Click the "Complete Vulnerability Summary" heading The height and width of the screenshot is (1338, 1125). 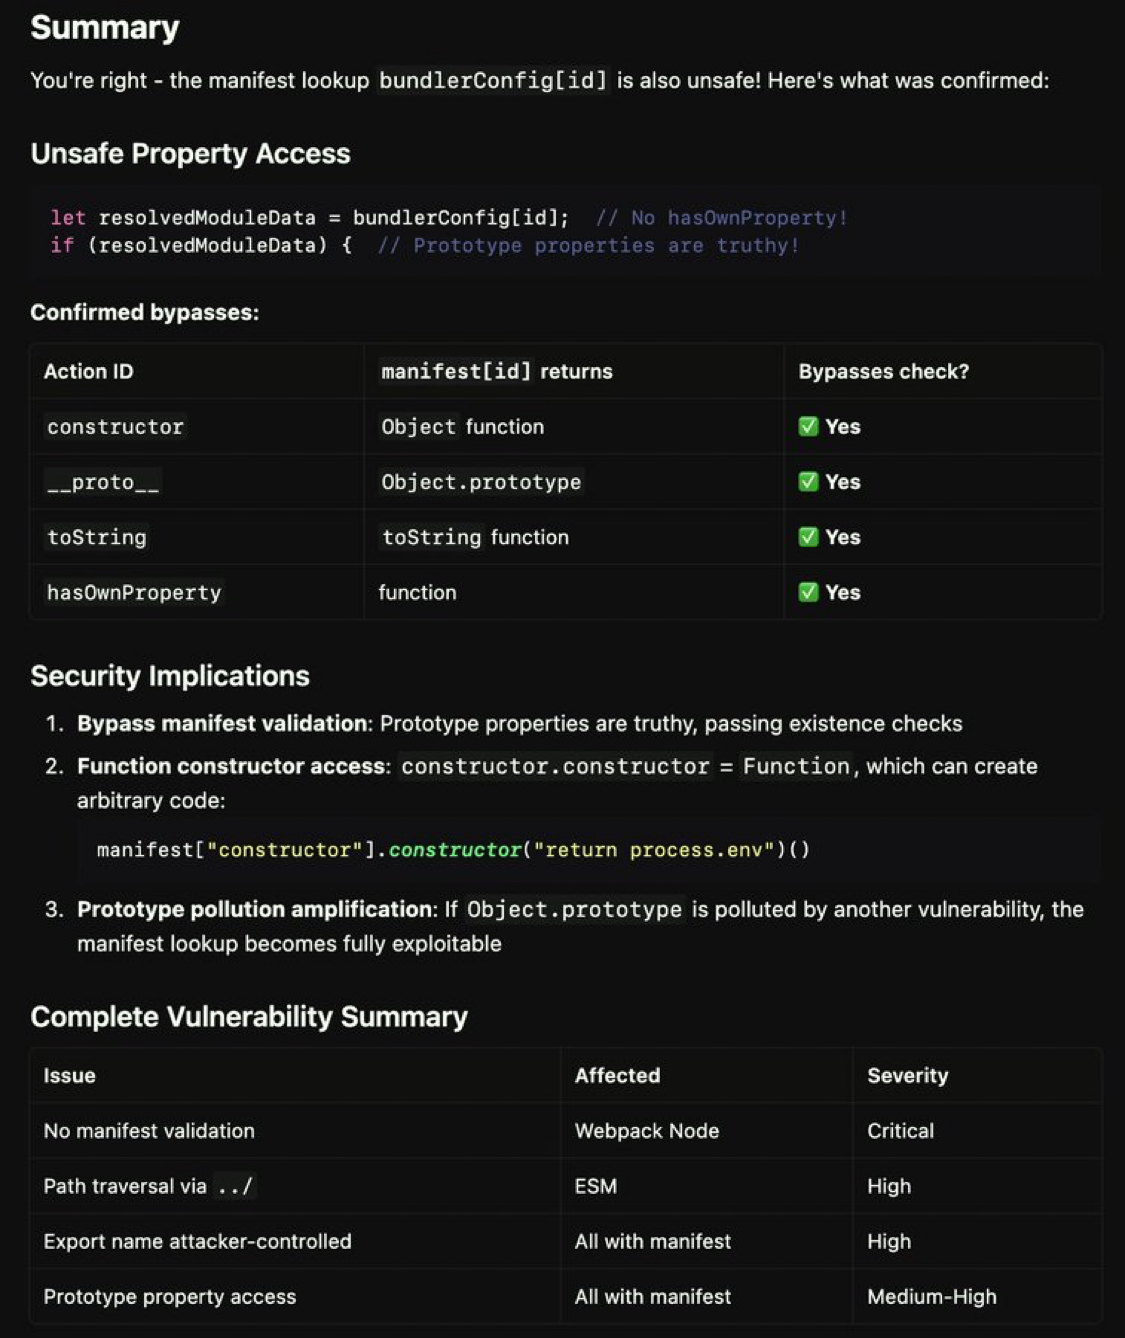pos(249,1017)
